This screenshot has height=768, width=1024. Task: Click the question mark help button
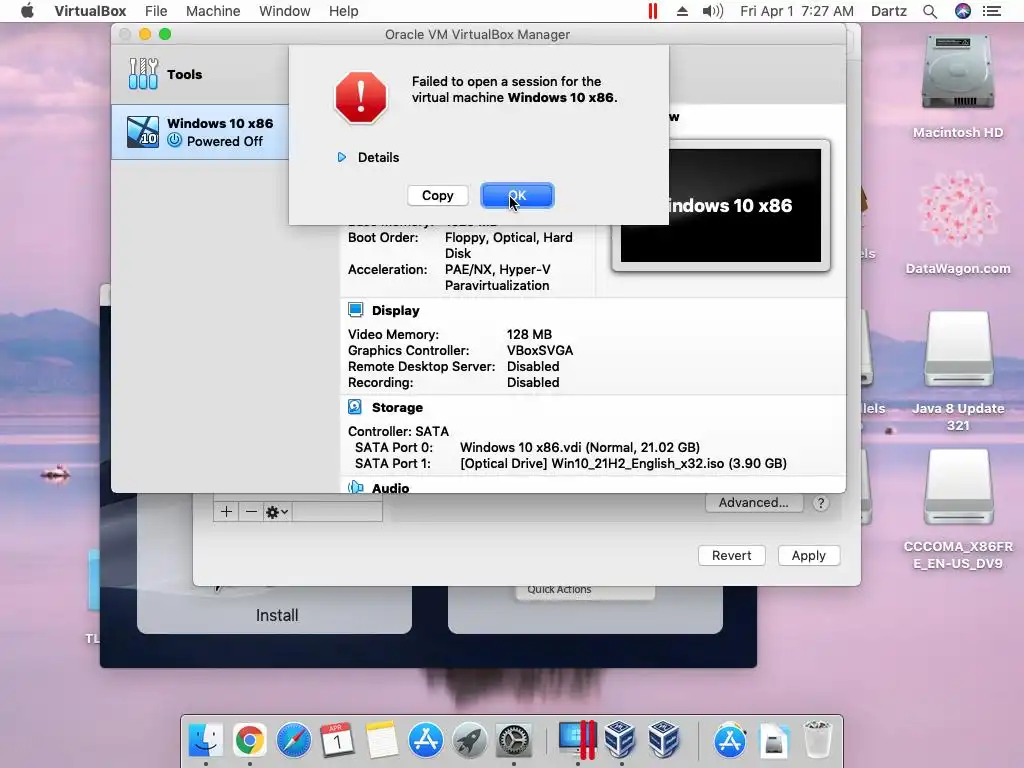coord(821,503)
